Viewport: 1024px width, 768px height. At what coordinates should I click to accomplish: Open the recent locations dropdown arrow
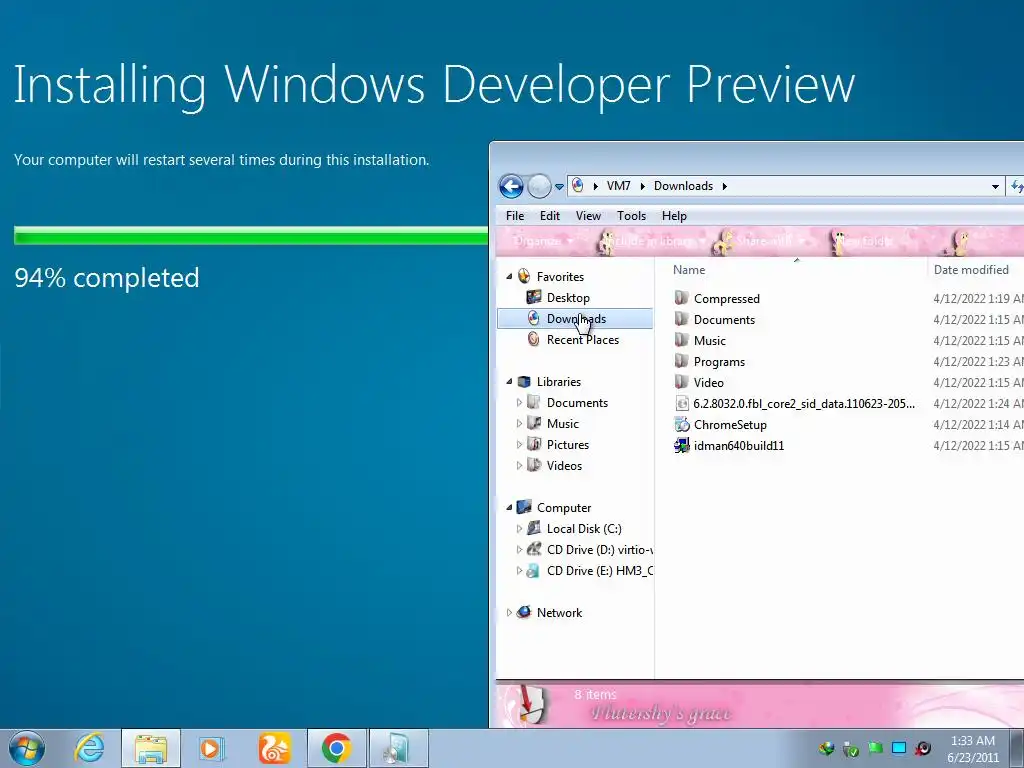point(559,187)
